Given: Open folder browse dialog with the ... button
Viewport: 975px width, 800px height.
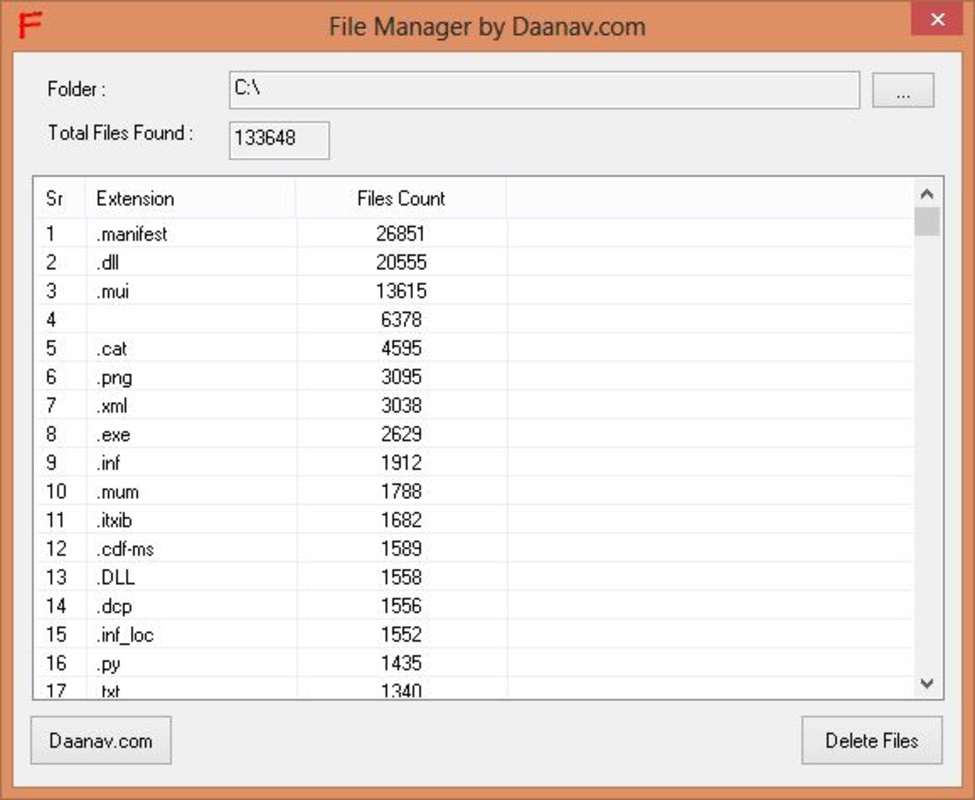Looking at the screenshot, I should pyautogui.click(x=903, y=90).
